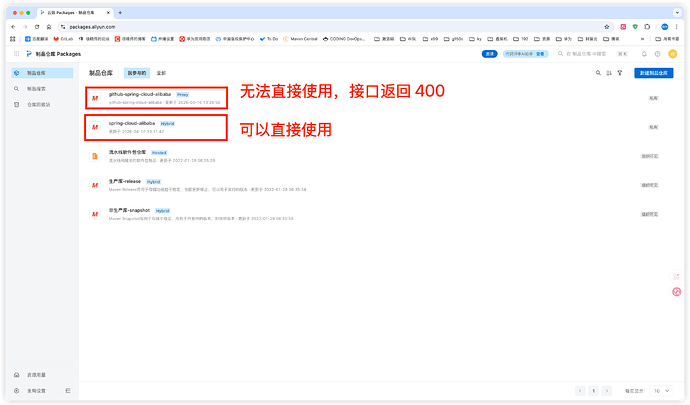Viewport: 690px width, 405px height.
Task: Open the 生产库-release repository name
Action: point(125,181)
